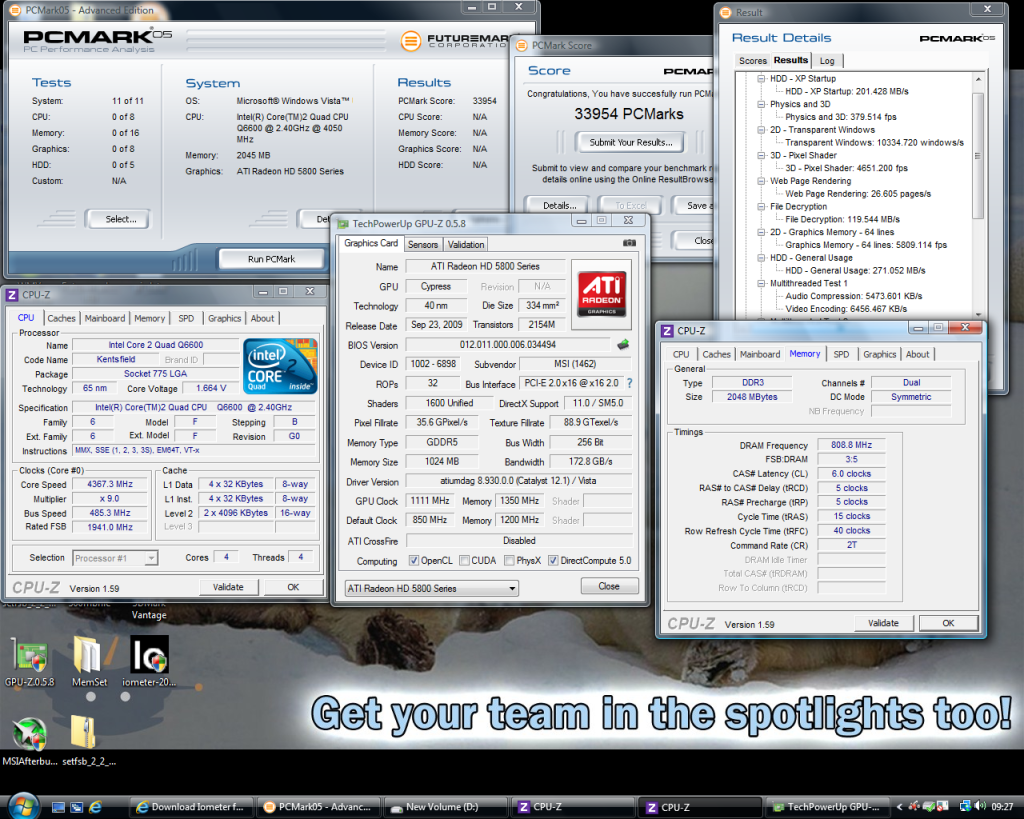Show hidden tray icons arrow
1024x819 pixels.
pyautogui.click(x=899, y=807)
